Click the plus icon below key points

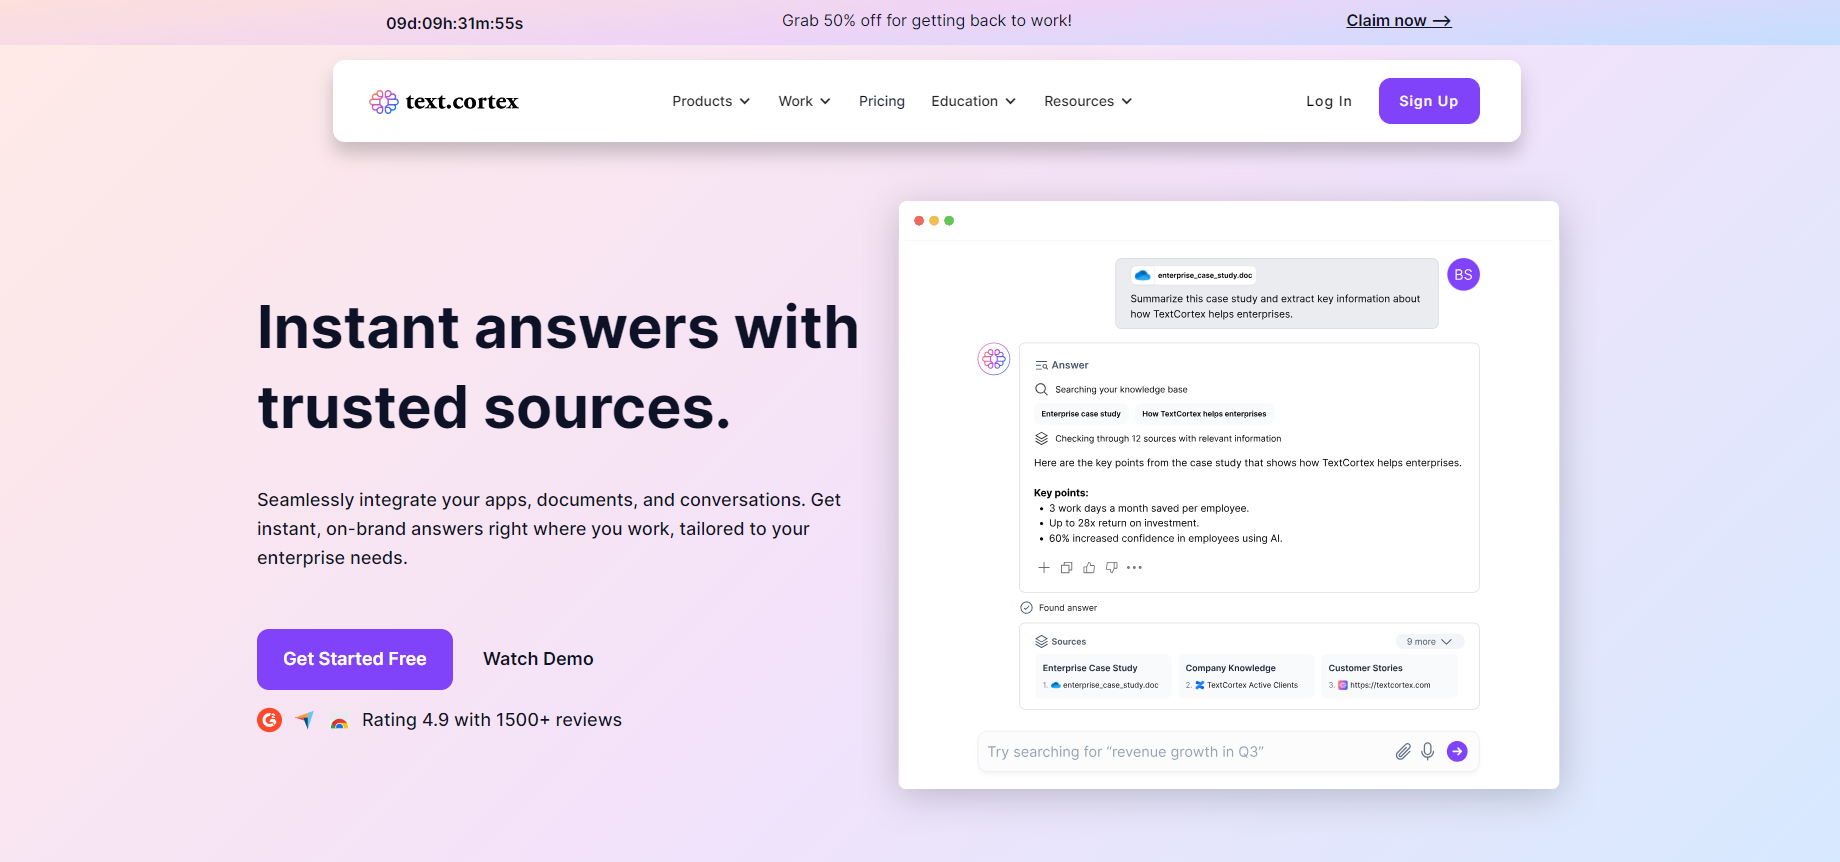[1043, 568]
